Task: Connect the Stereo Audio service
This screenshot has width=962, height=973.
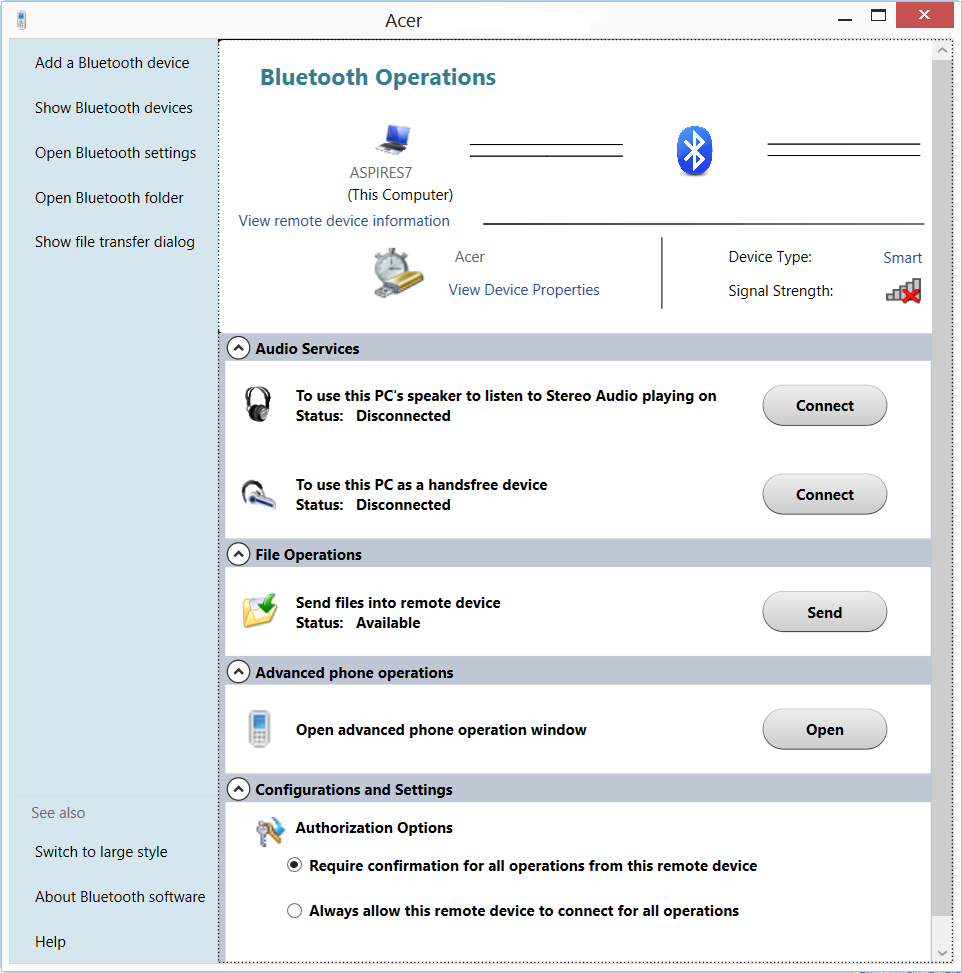Action: [x=824, y=405]
